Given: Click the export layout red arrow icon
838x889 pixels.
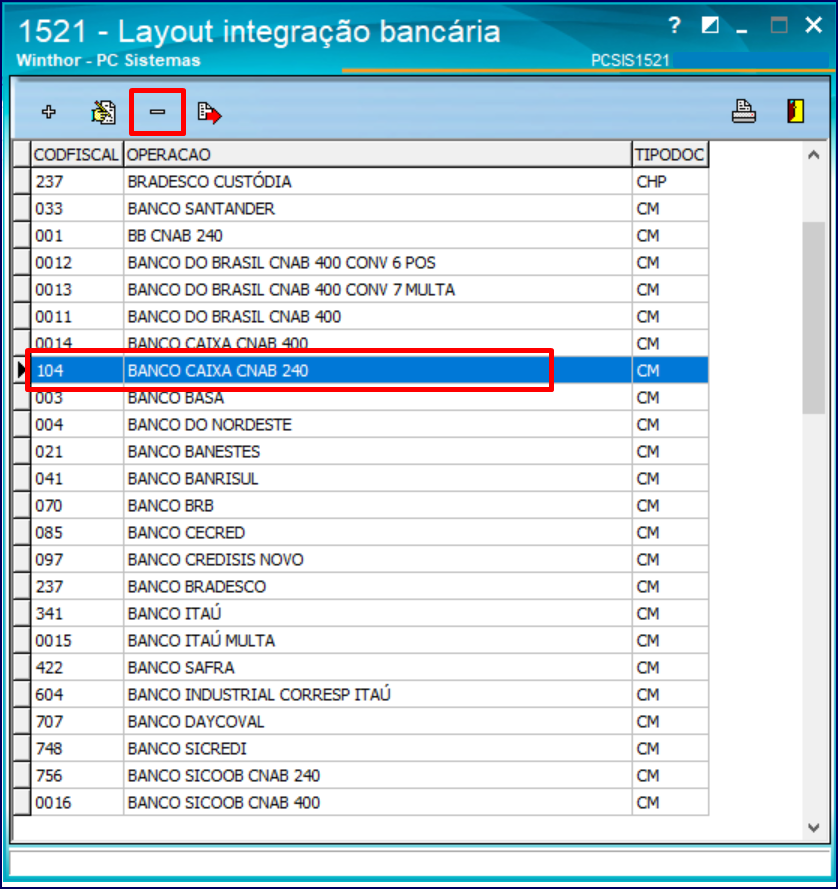Looking at the screenshot, I should 209,112.
